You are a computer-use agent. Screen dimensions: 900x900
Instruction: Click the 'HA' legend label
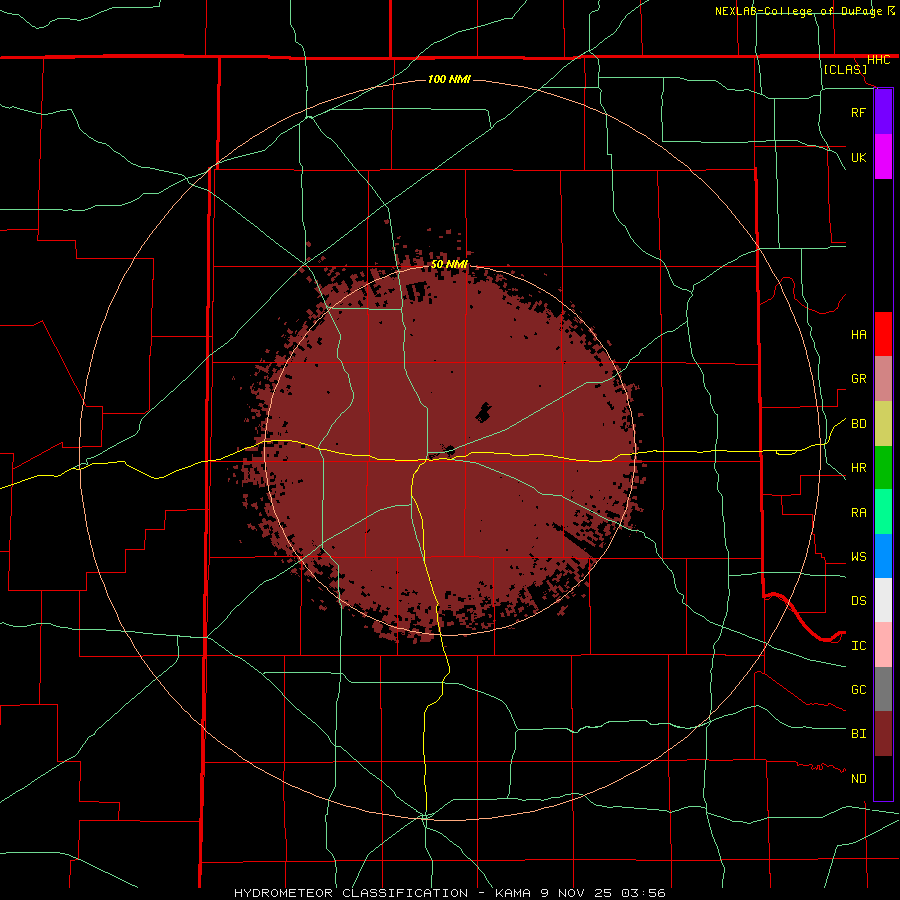click(x=858, y=335)
